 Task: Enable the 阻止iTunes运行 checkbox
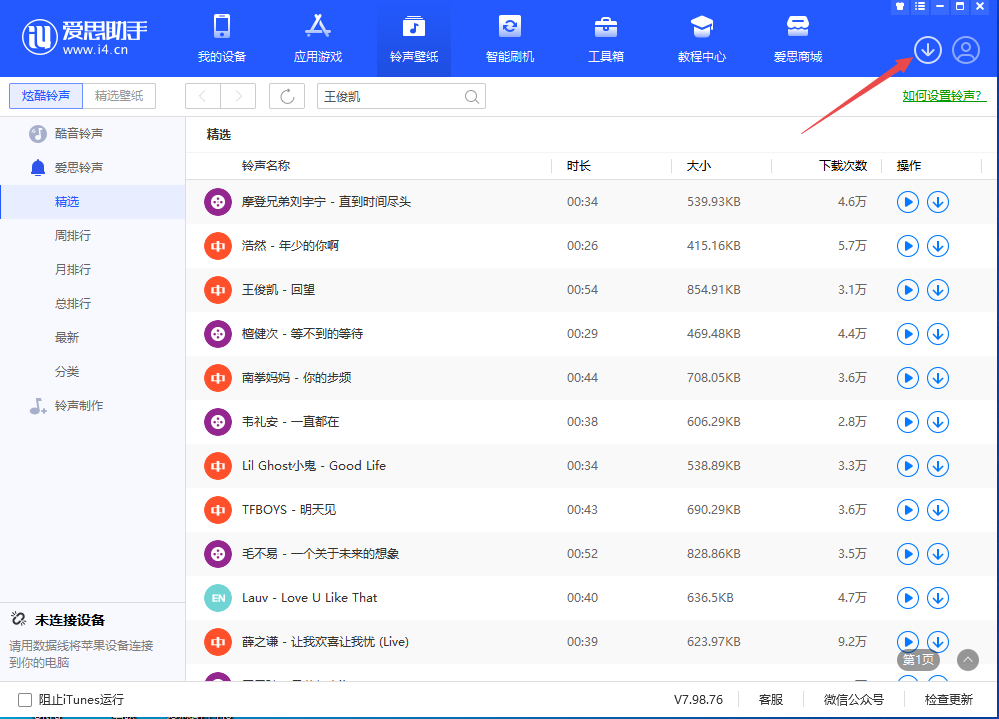[25, 700]
